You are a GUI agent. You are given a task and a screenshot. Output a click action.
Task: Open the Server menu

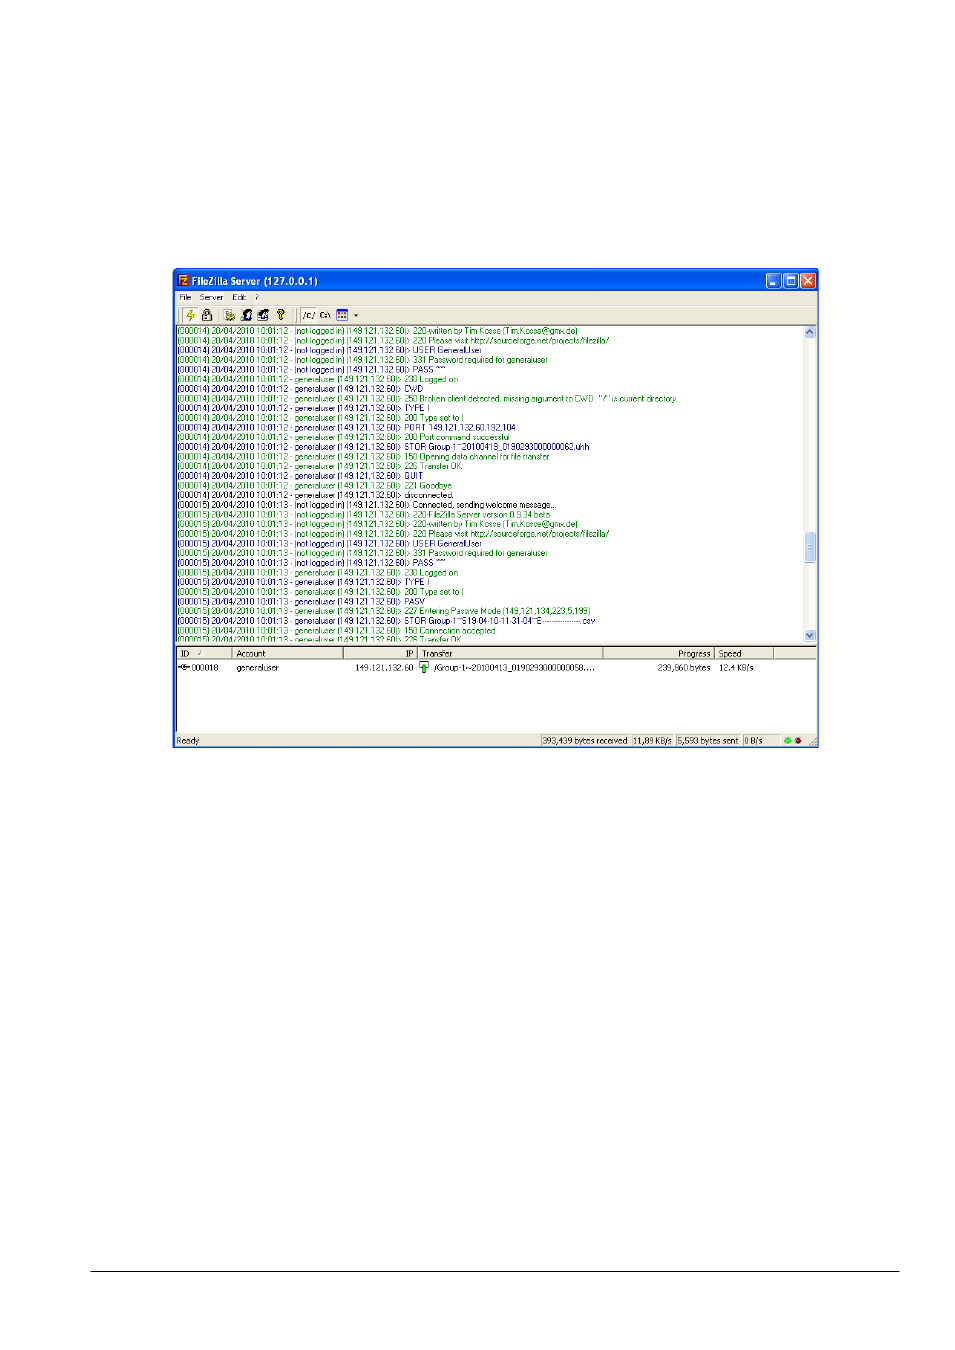[x=211, y=297]
